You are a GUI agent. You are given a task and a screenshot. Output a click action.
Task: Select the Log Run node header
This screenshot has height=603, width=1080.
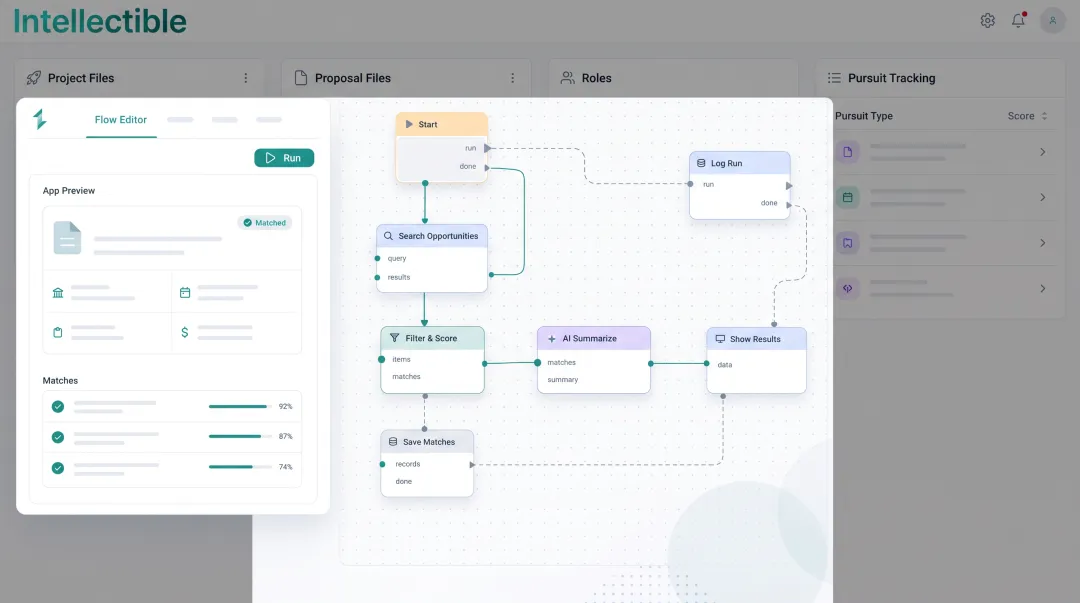[740, 163]
